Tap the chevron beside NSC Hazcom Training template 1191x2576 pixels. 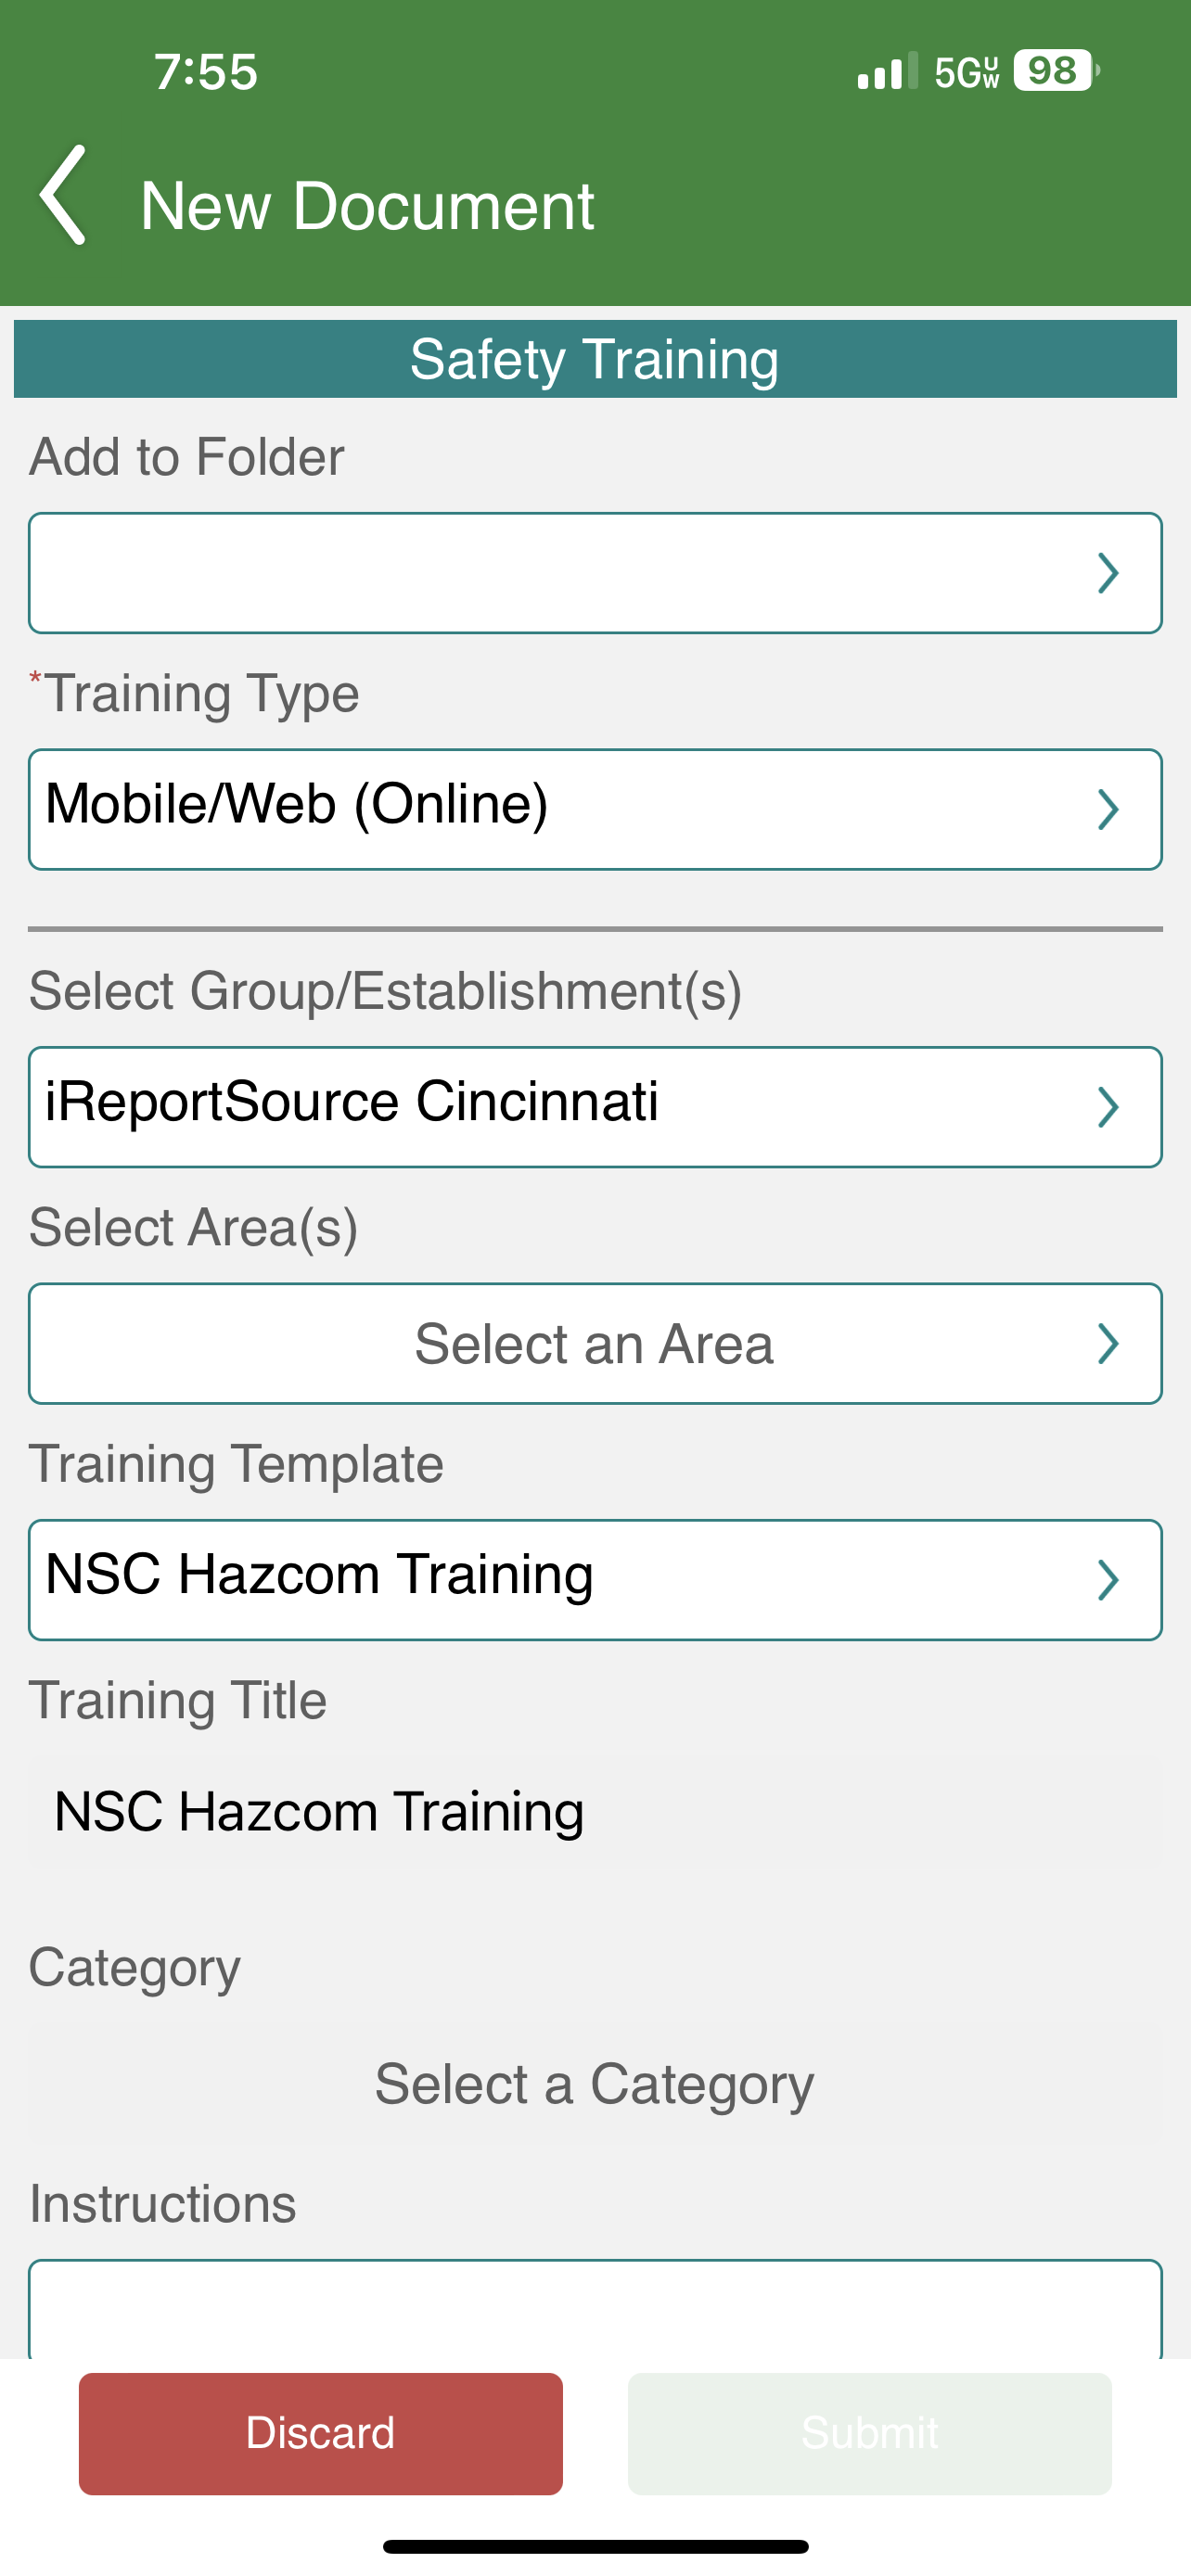point(1107,1581)
